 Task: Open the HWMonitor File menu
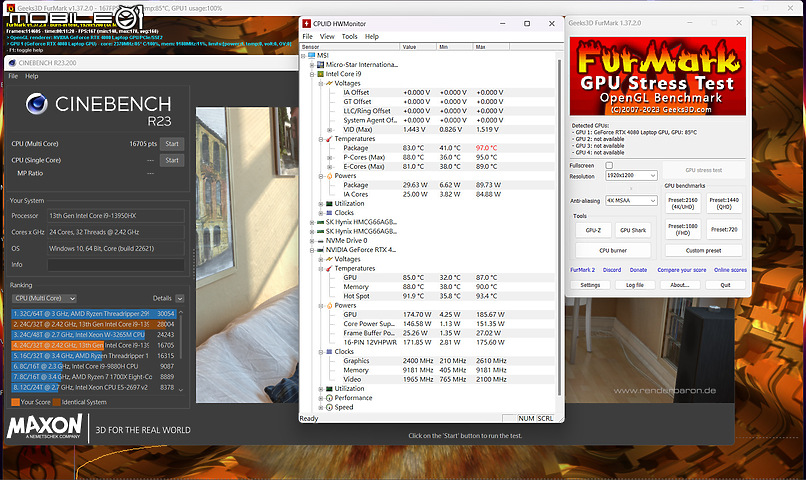(x=307, y=36)
